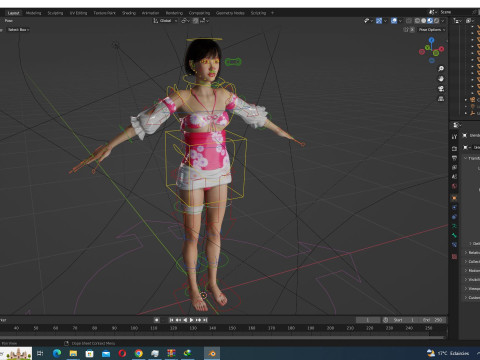Play the animation forward in timeline
Screen dimensions: 480x360
[191, 320]
